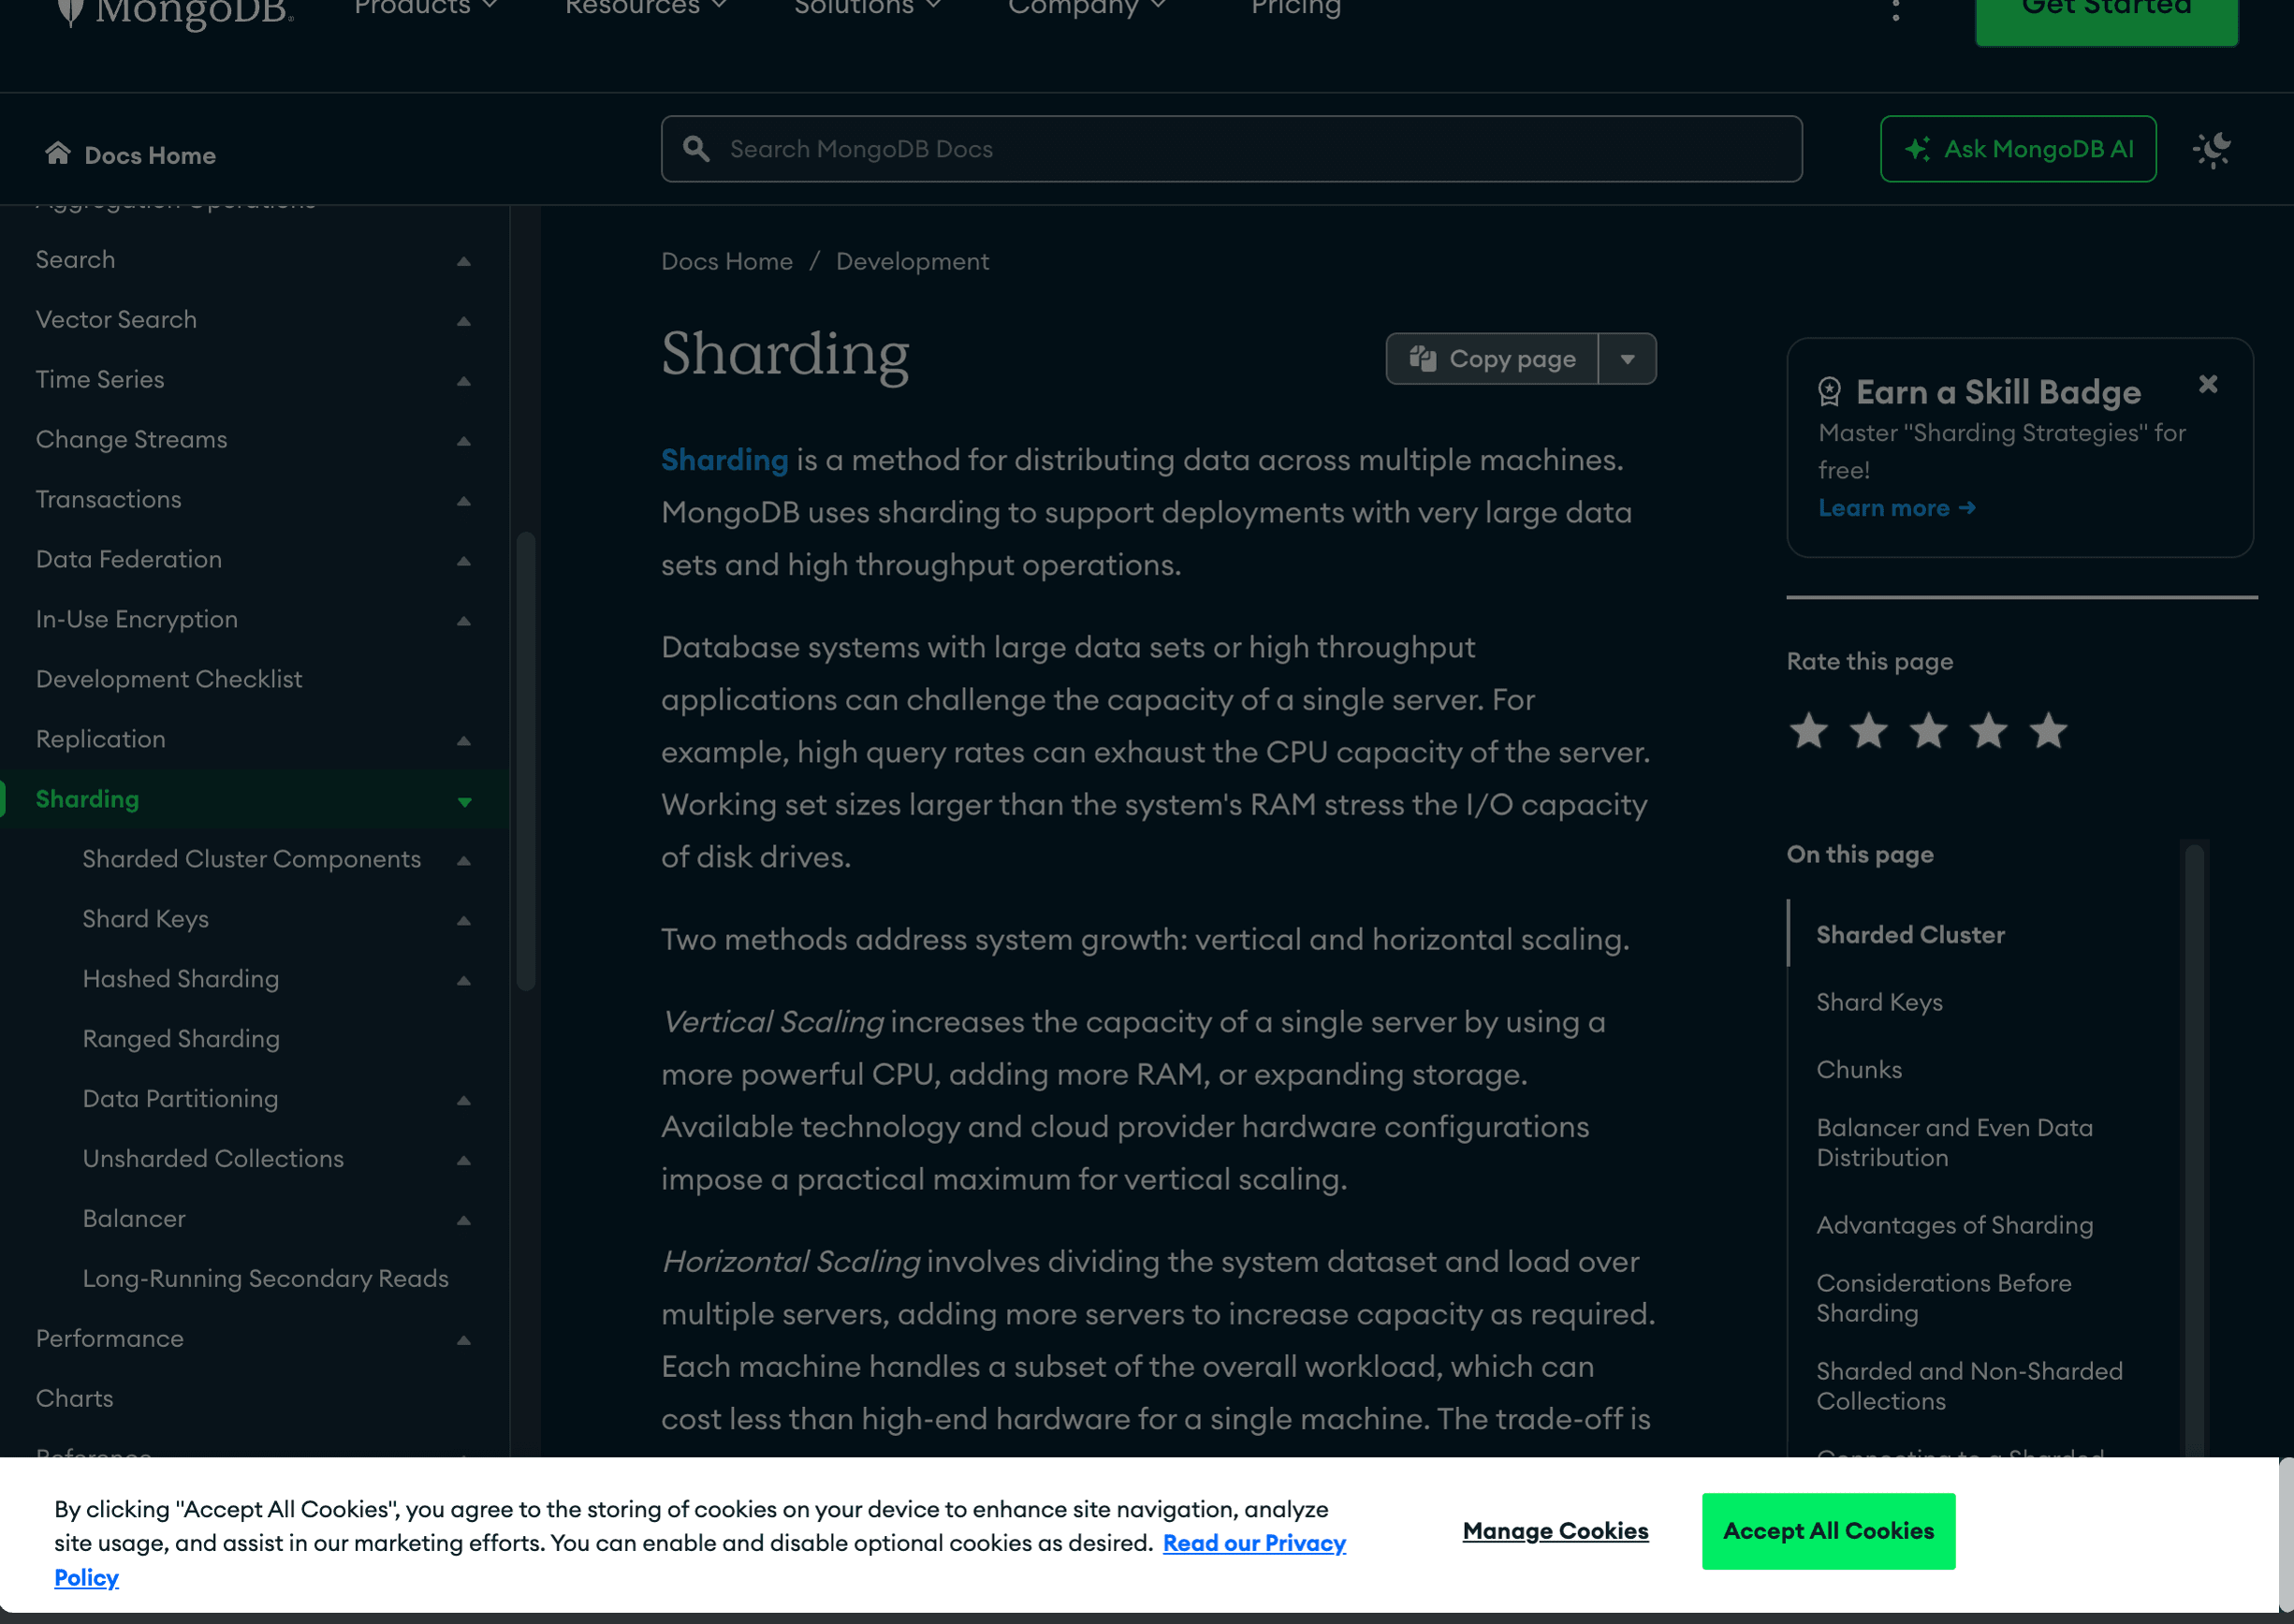Expand the Vector Search section arrow
The image size is (2294, 1624).
pyautogui.click(x=464, y=321)
